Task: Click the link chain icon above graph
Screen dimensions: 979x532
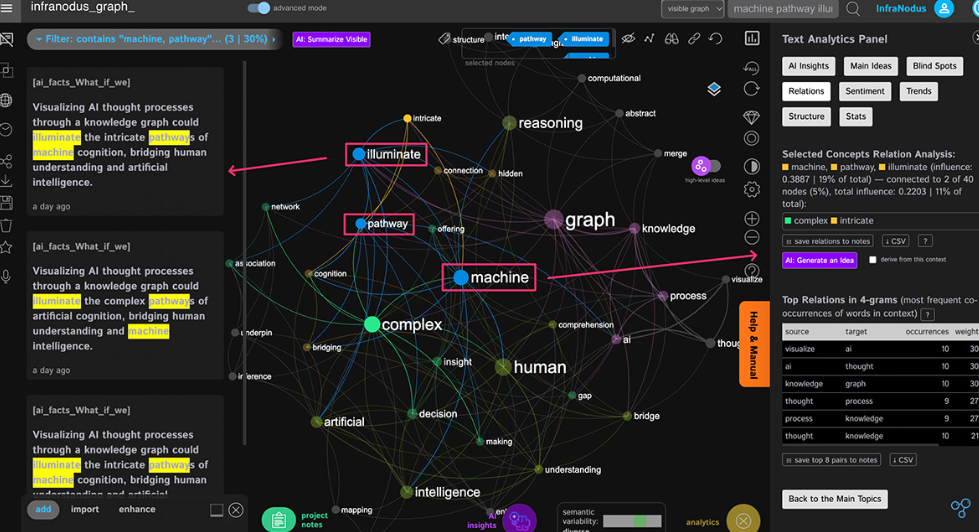Action: (694, 39)
